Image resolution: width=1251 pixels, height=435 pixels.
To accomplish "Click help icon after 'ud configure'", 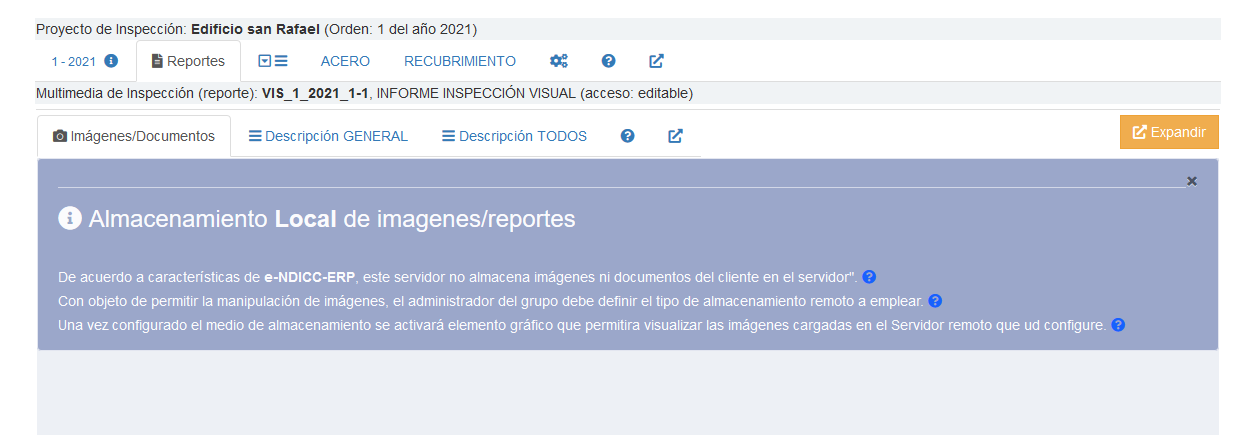I will 1118,325.
